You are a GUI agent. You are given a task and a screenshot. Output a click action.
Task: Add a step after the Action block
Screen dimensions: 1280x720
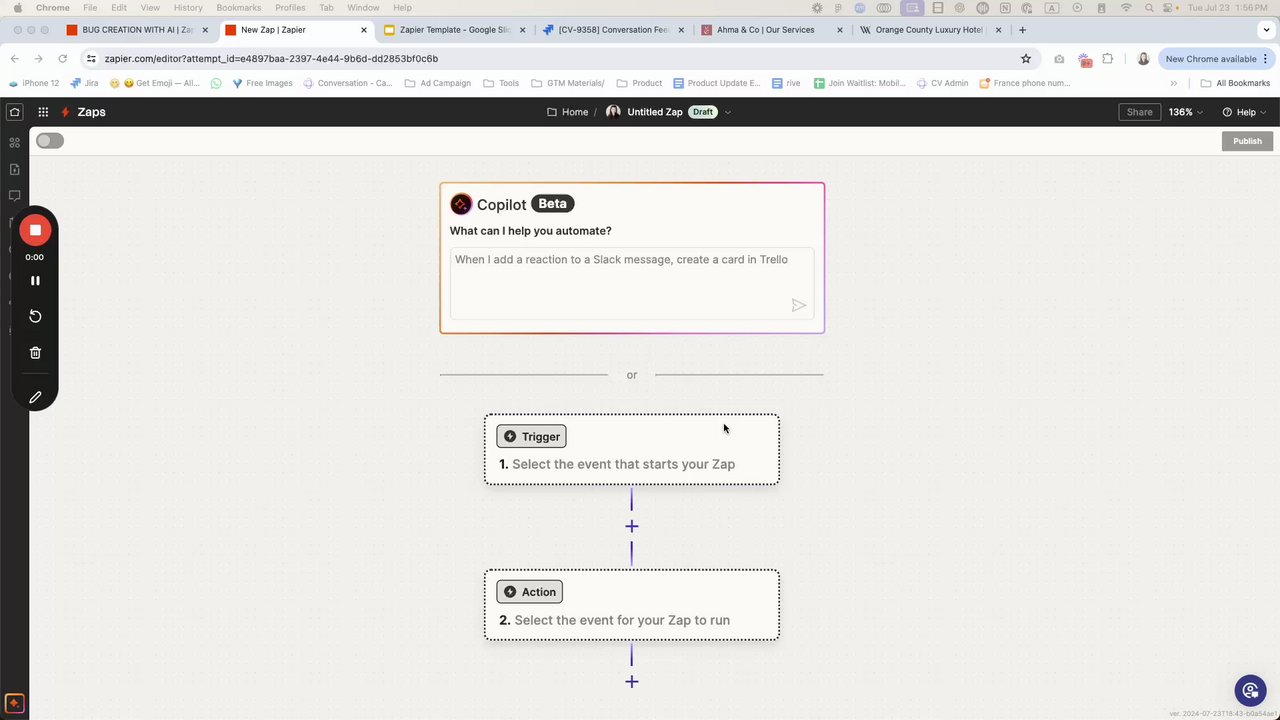pos(632,682)
